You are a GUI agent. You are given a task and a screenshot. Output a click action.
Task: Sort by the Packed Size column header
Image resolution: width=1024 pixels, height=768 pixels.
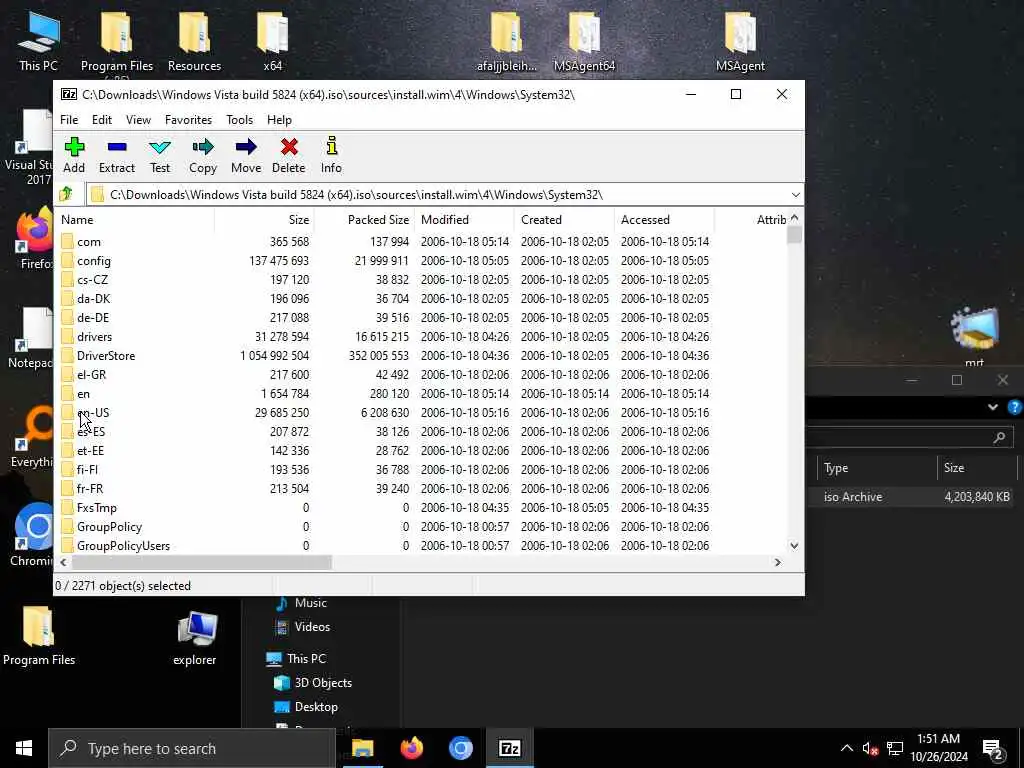[x=364, y=219]
